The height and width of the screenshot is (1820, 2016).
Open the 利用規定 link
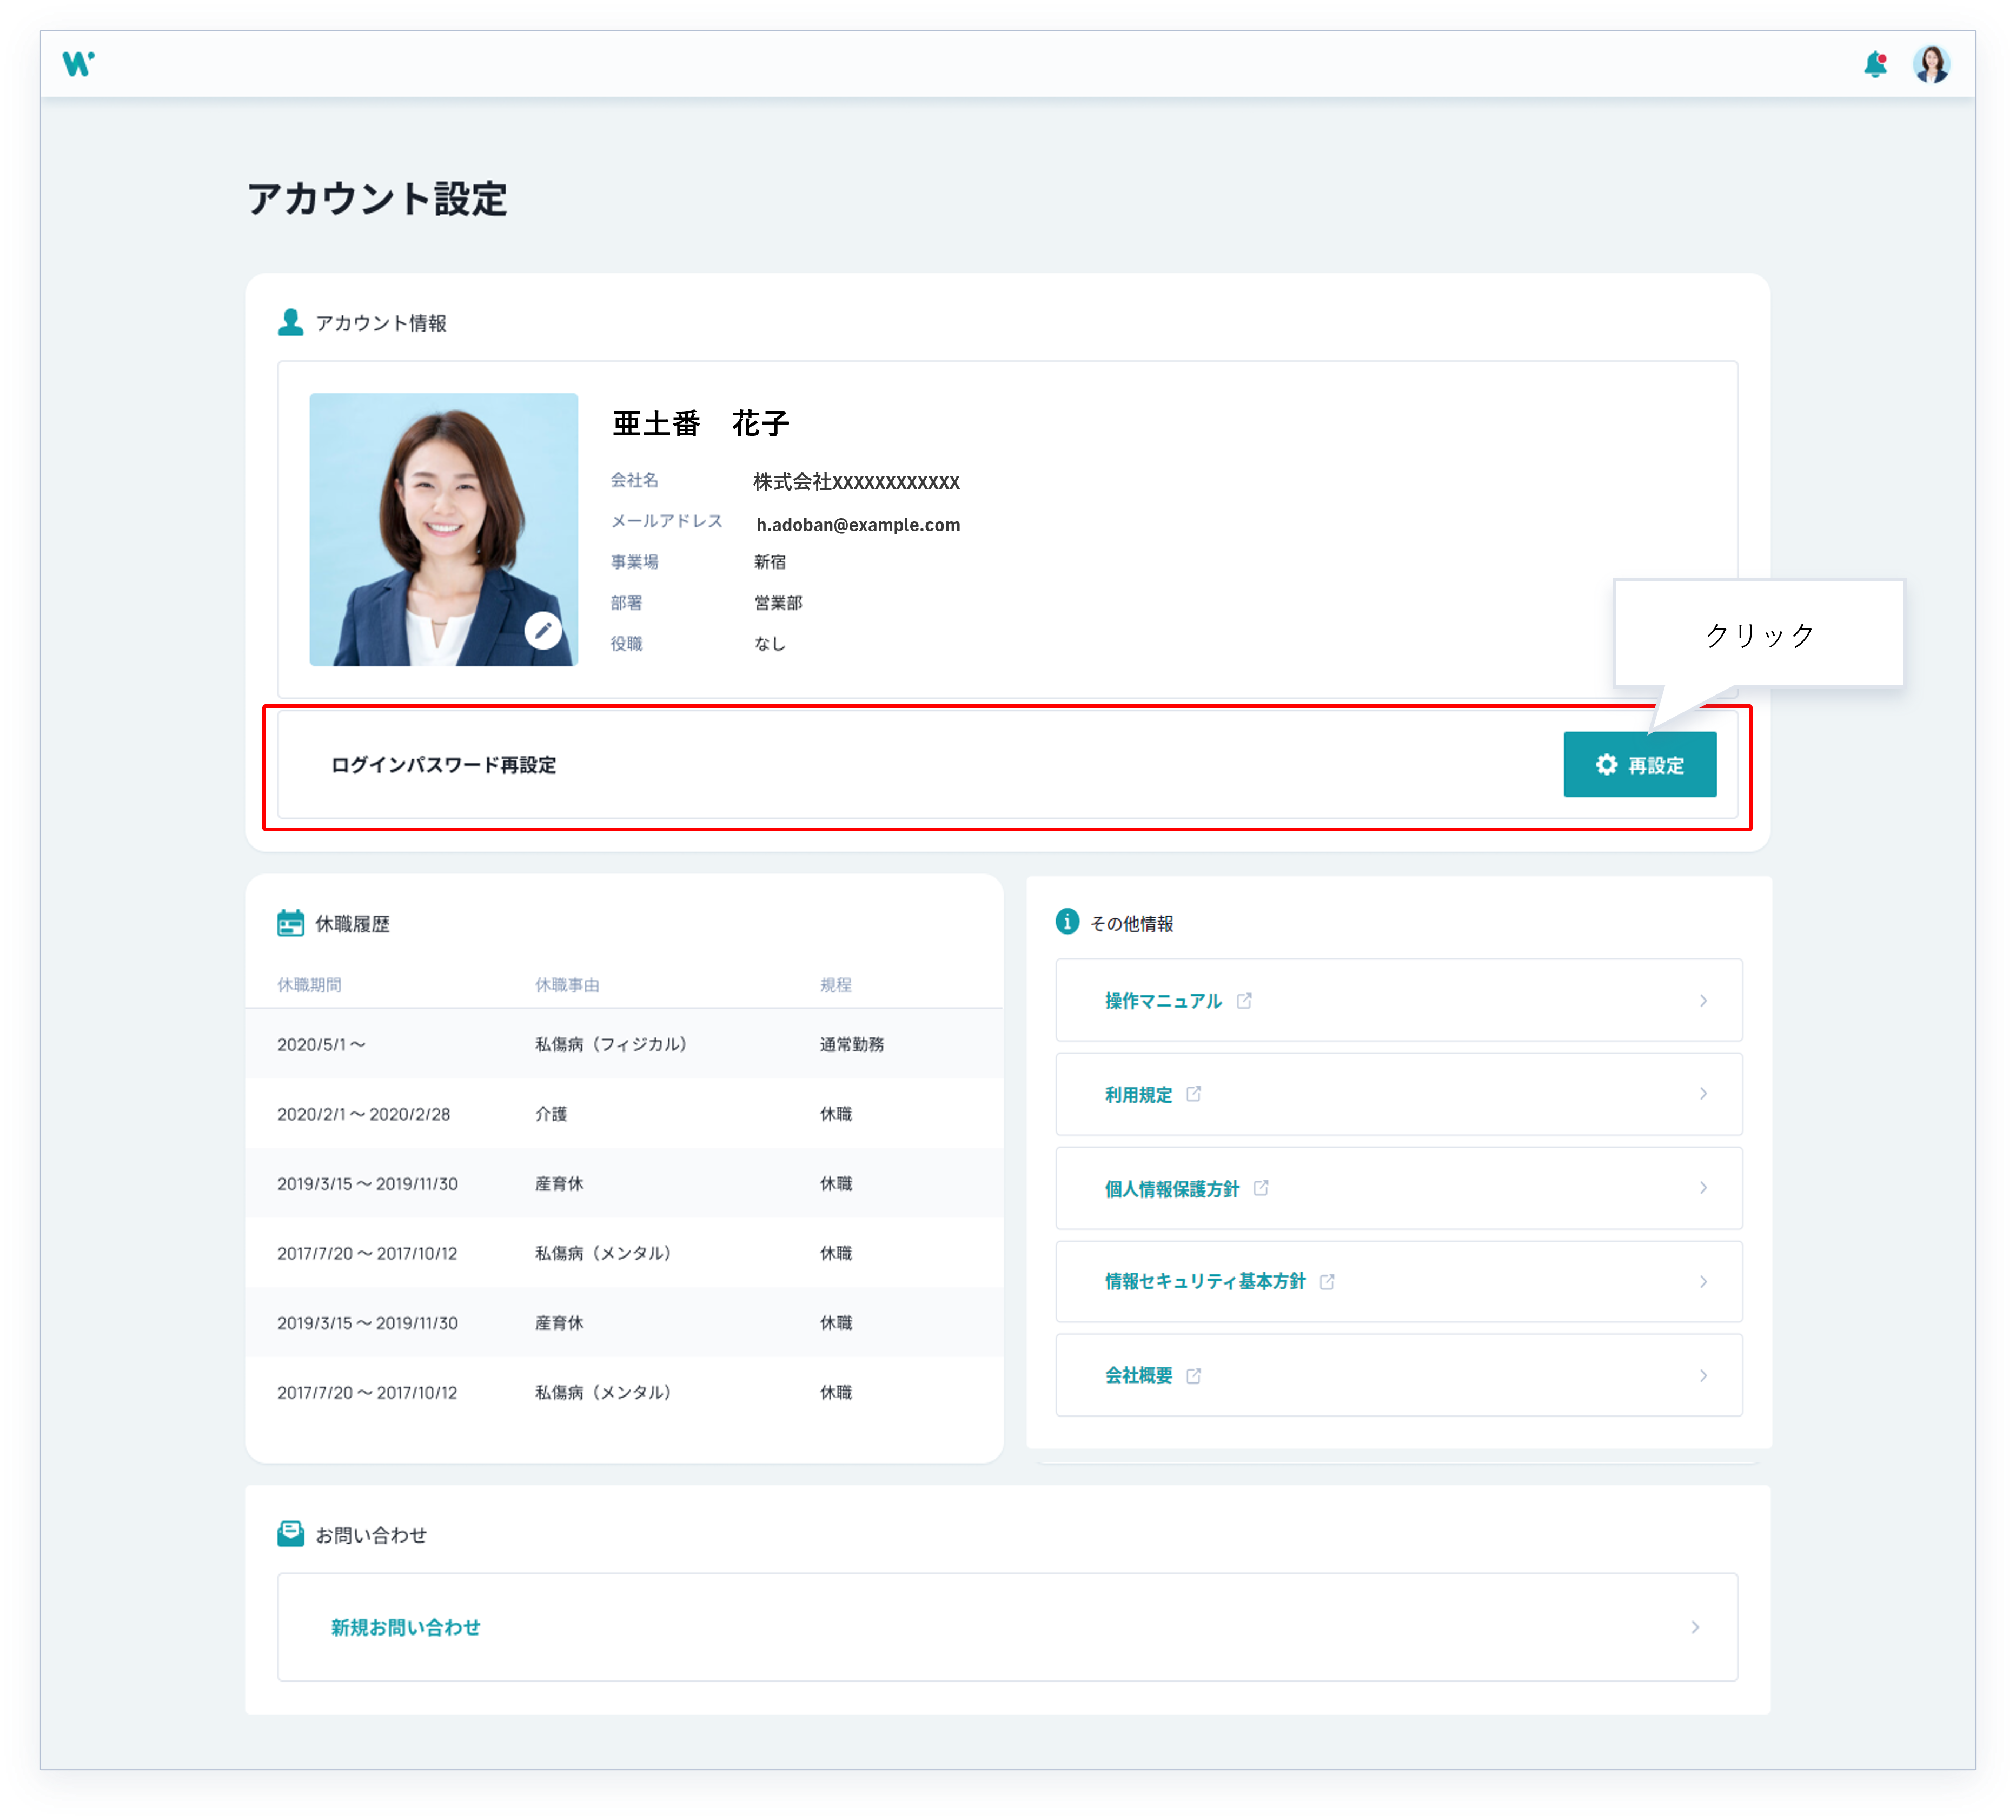pos(1138,1095)
